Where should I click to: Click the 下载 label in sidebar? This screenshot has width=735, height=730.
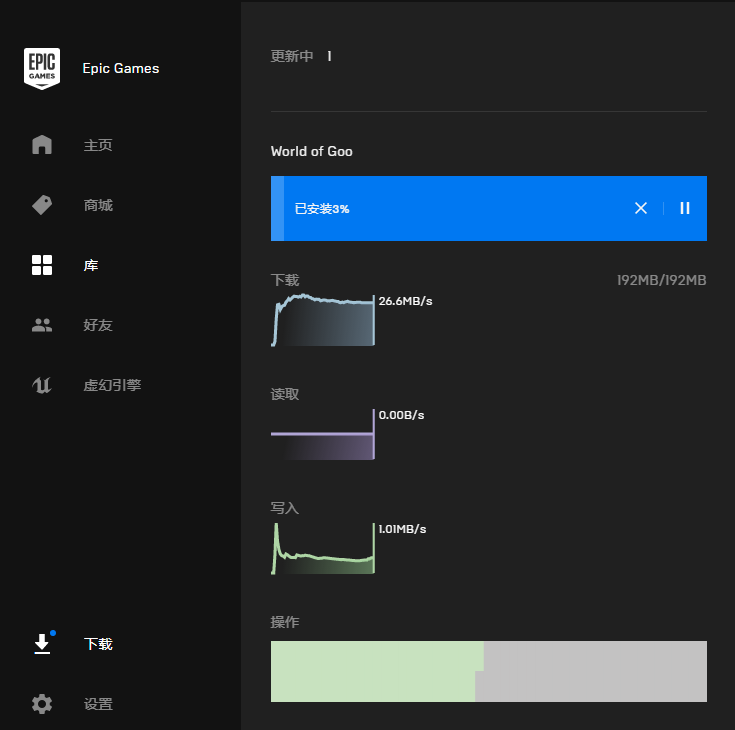tap(98, 644)
